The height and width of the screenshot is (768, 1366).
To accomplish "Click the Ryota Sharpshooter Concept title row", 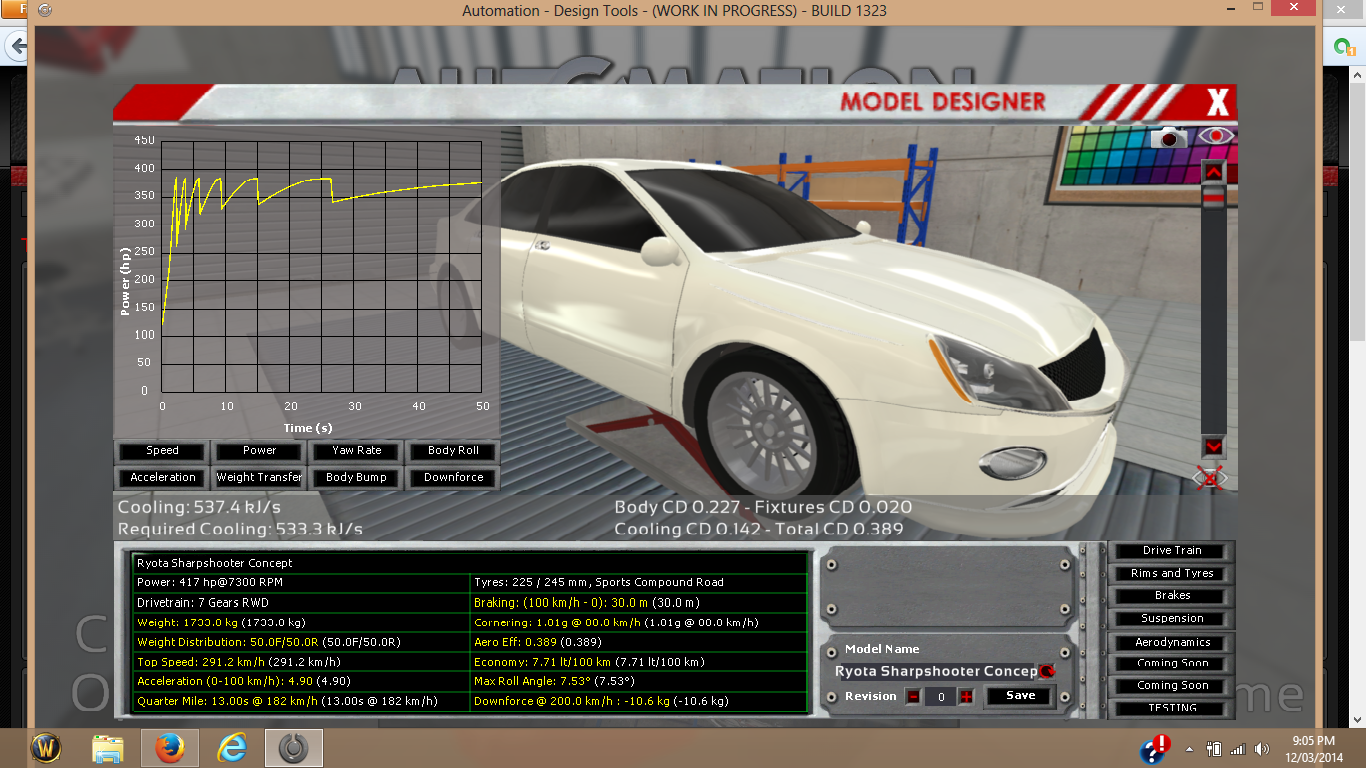I will tap(469, 563).
